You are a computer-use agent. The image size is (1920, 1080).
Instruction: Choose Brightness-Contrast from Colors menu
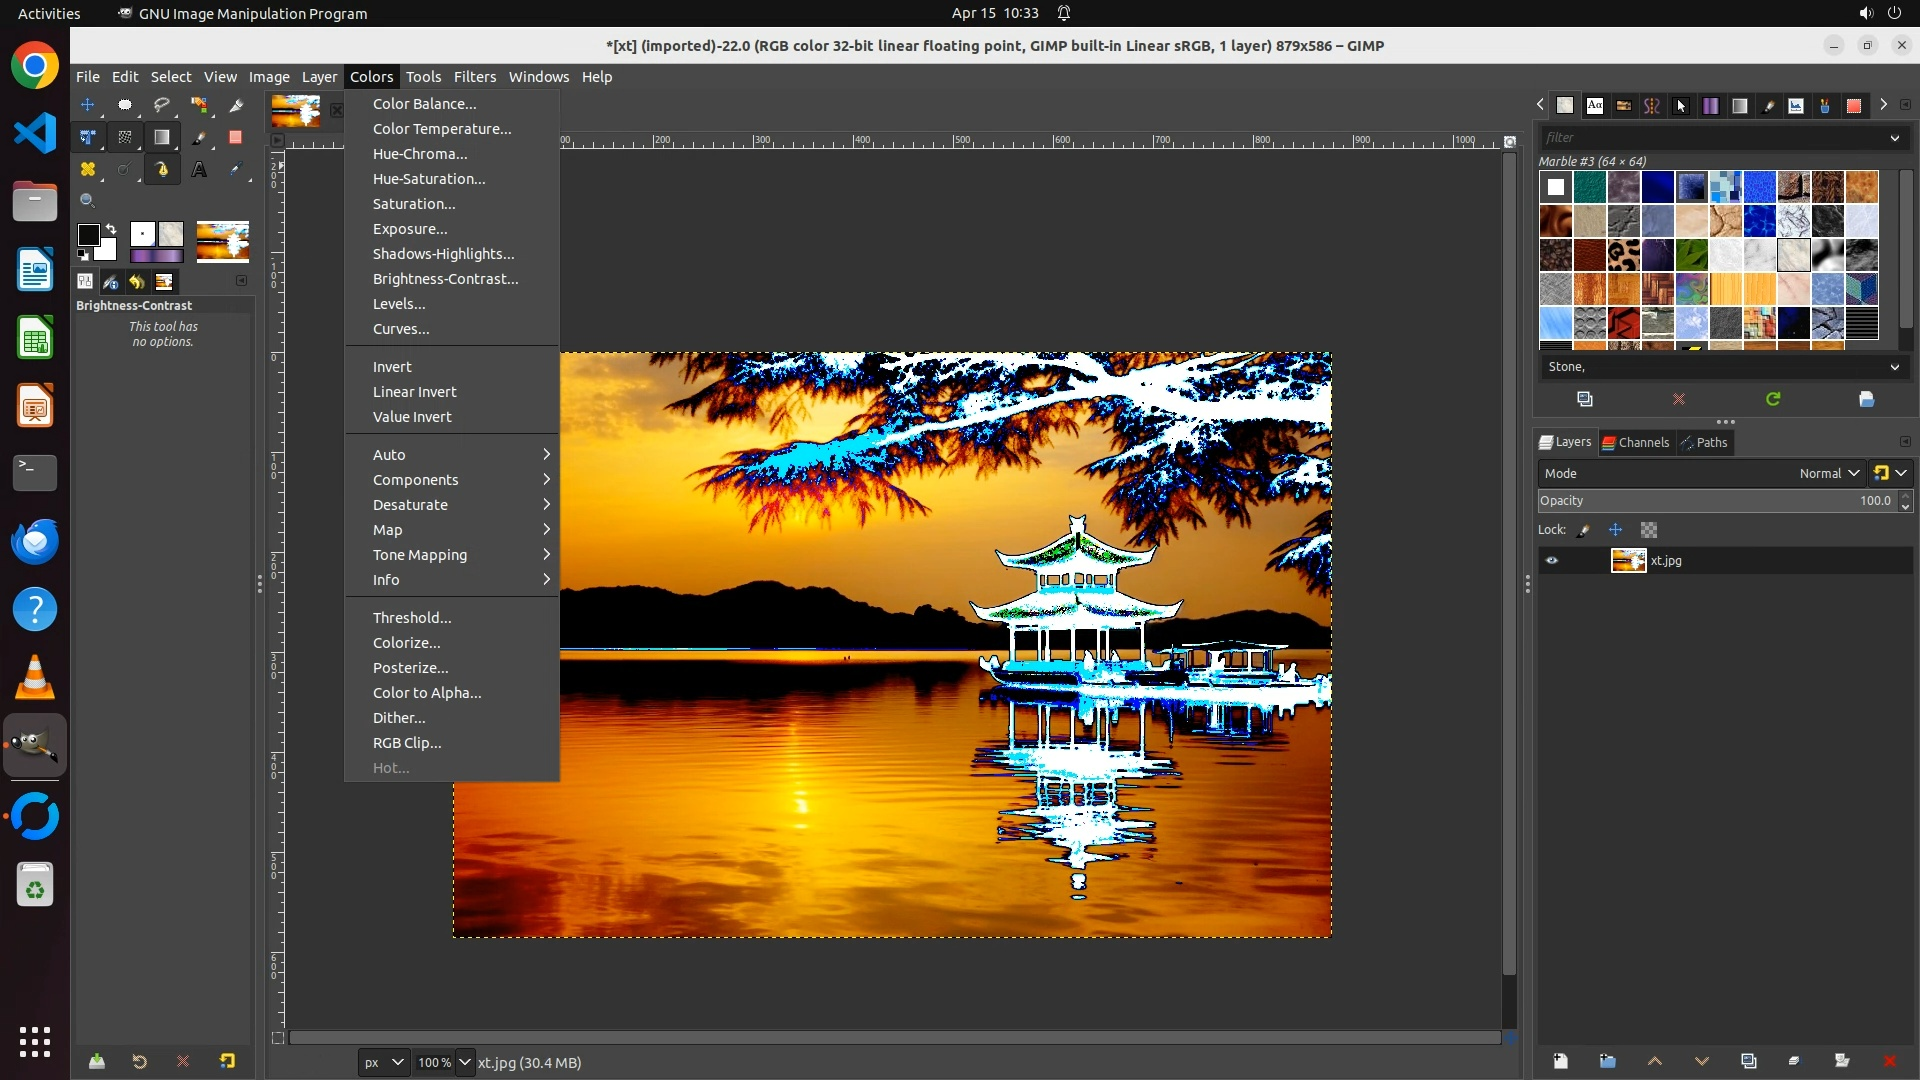[x=445, y=279]
